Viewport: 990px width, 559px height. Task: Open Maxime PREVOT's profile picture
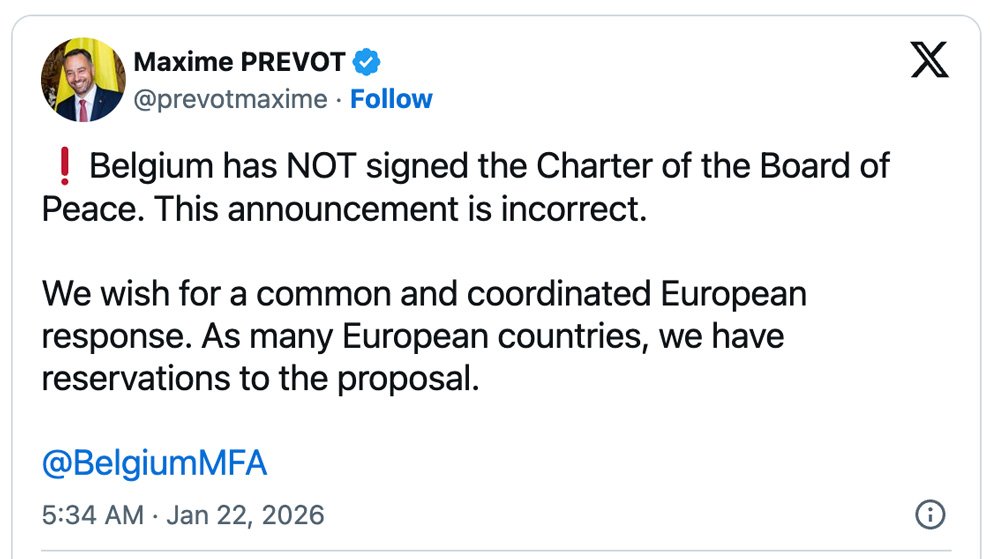click(82, 81)
